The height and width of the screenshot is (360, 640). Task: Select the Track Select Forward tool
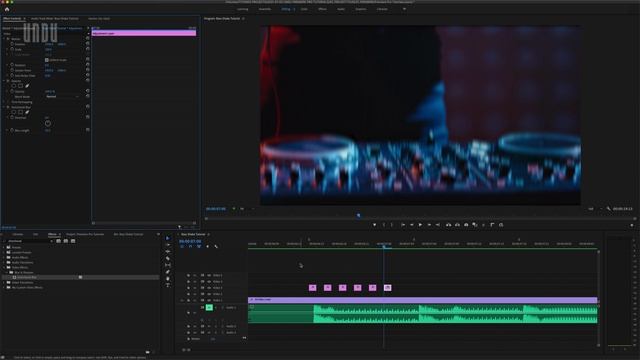point(168,245)
